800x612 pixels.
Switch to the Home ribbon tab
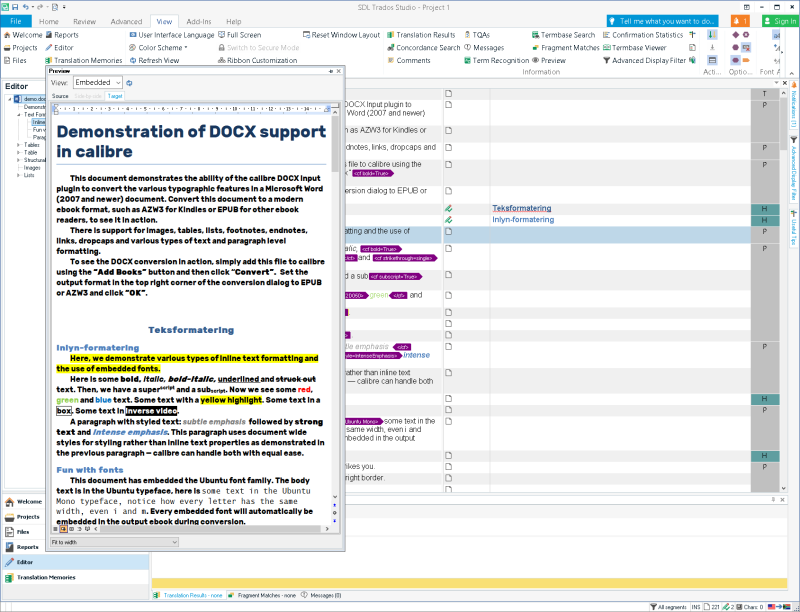48,21
